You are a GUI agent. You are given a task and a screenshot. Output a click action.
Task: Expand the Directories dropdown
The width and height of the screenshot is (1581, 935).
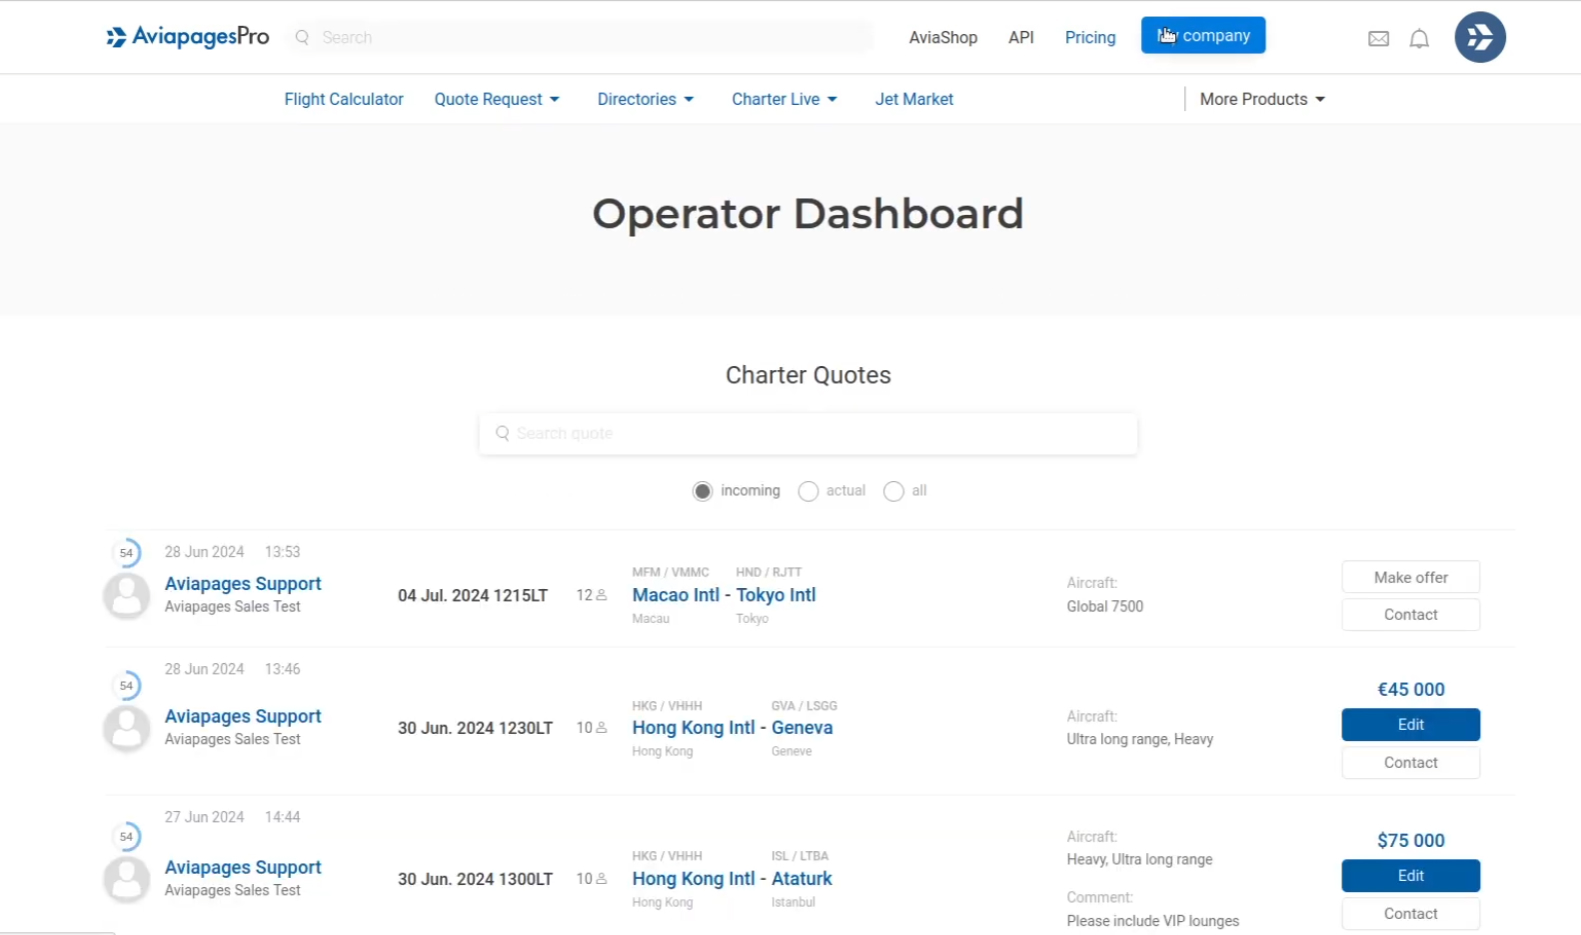[x=645, y=99]
